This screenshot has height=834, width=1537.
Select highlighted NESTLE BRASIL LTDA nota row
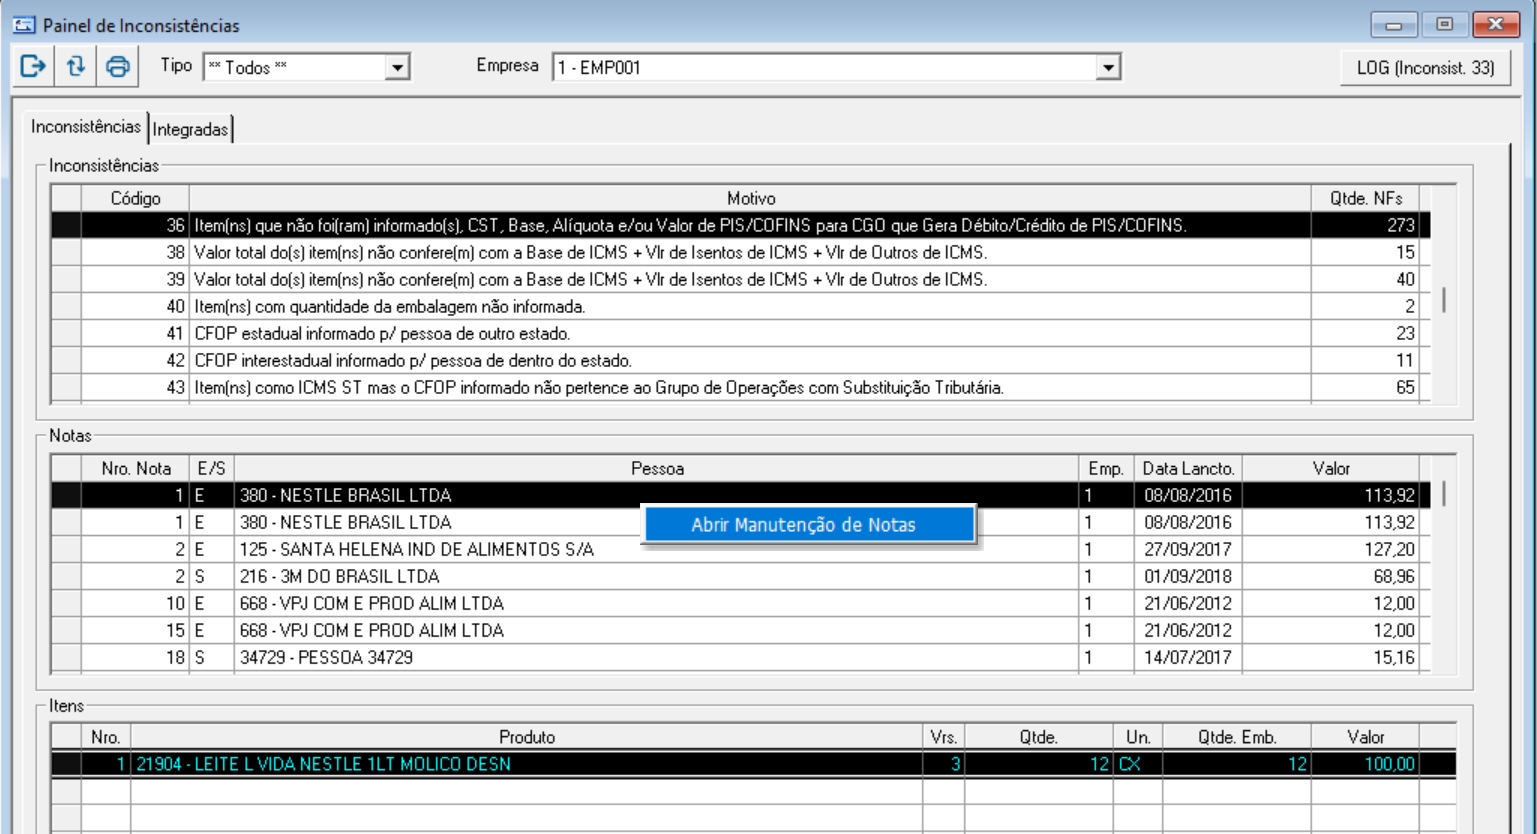pos(741,495)
